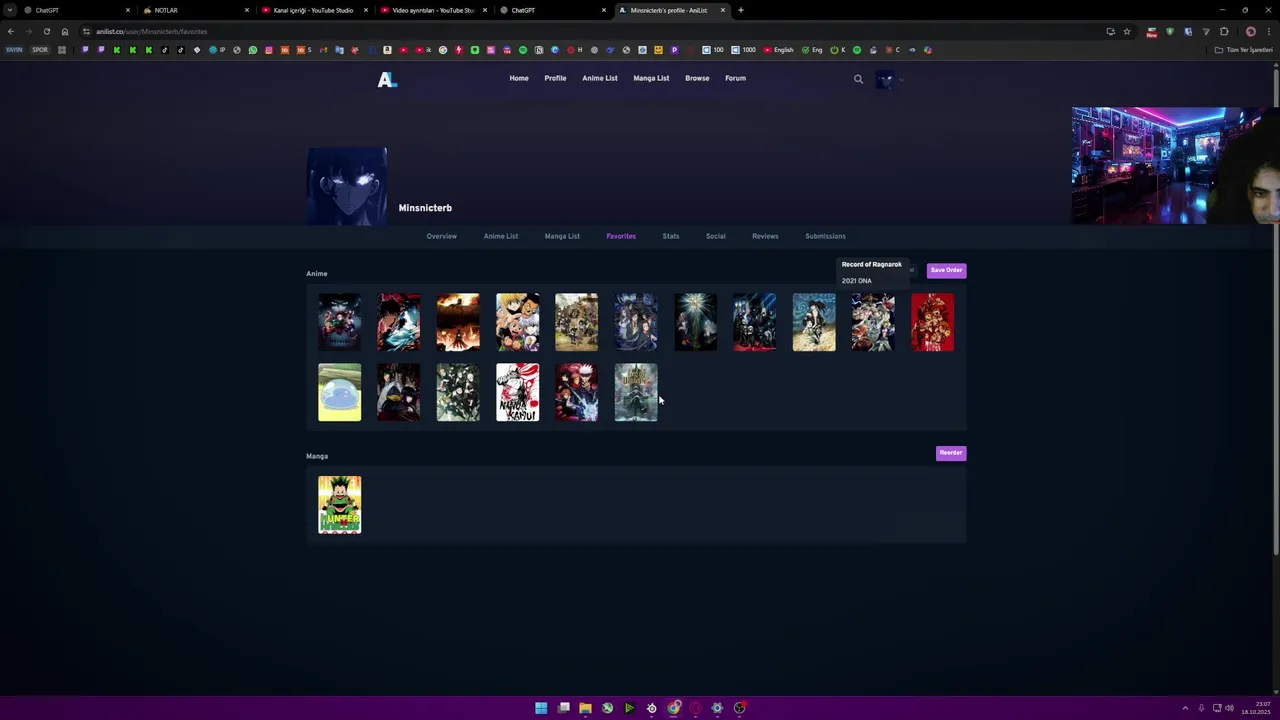Click the microphone icon in system tray
The width and height of the screenshot is (1280, 720).
click(1201, 708)
